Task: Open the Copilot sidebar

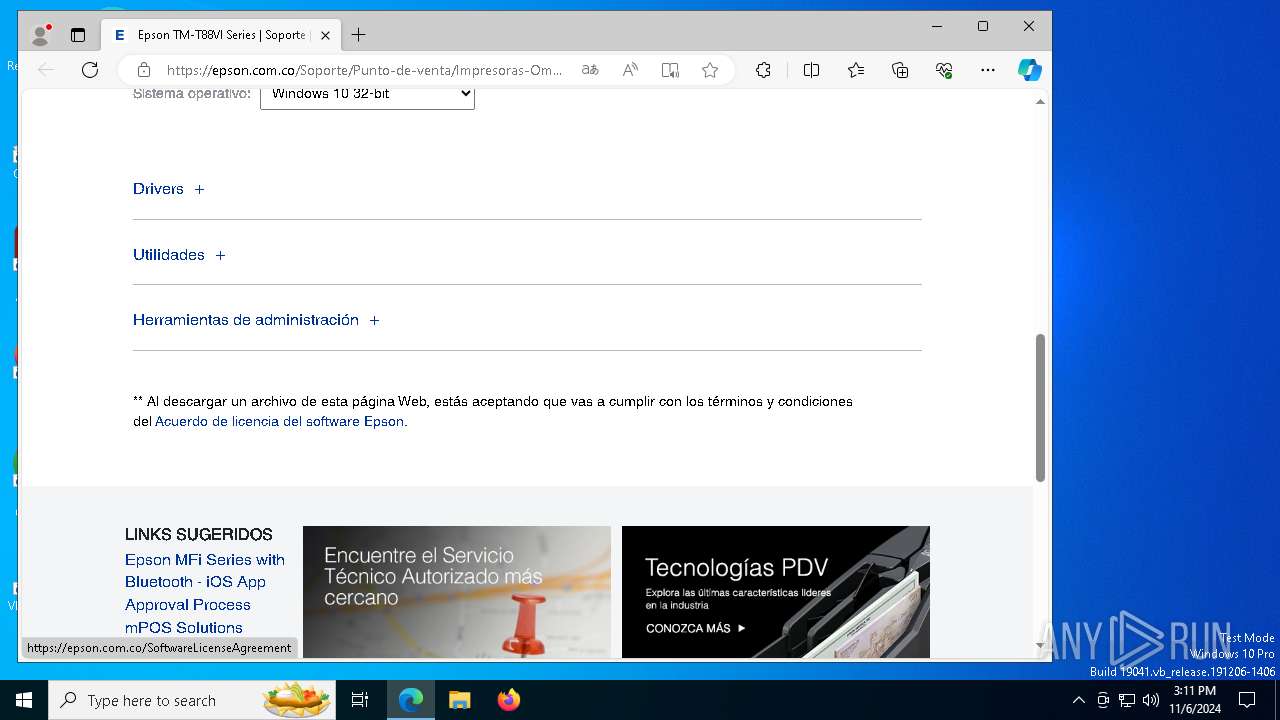Action: pyautogui.click(x=1030, y=70)
